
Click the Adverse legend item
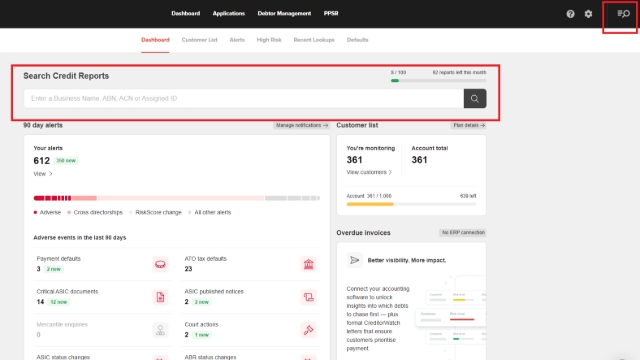coord(47,212)
